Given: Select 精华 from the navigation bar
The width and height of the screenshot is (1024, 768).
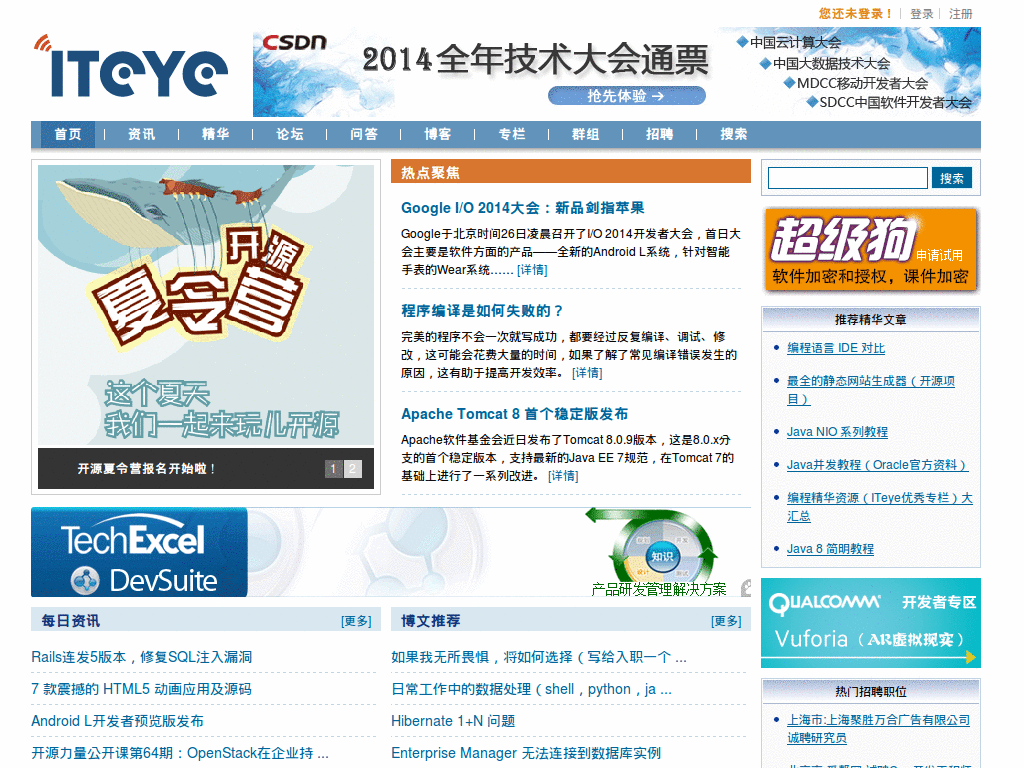Looking at the screenshot, I should 216,134.
